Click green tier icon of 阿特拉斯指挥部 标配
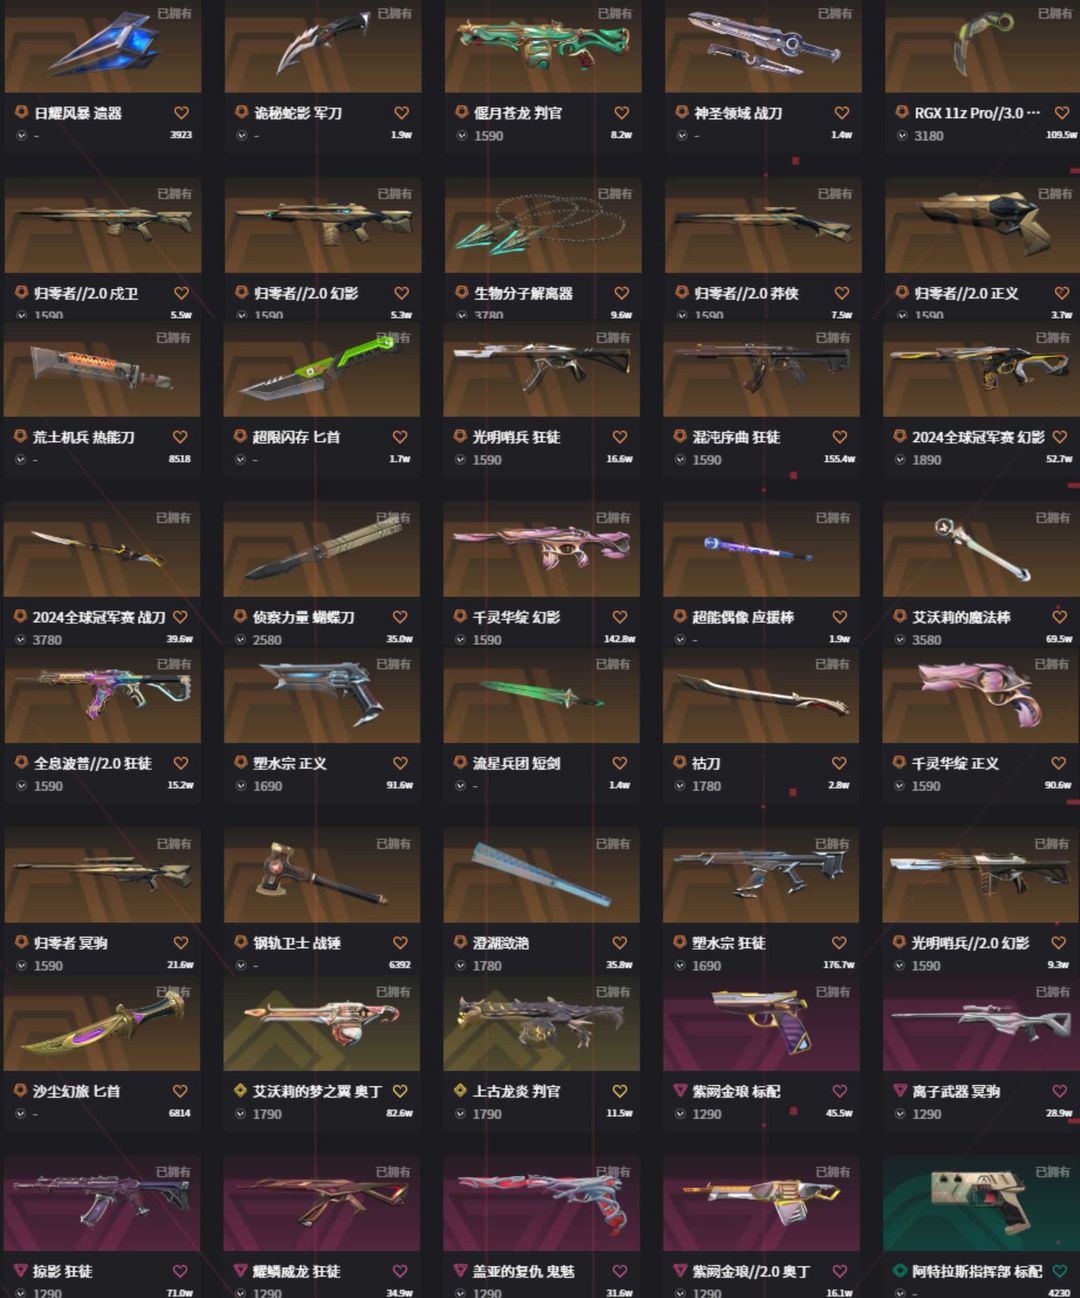 [x=900, y=1271]
